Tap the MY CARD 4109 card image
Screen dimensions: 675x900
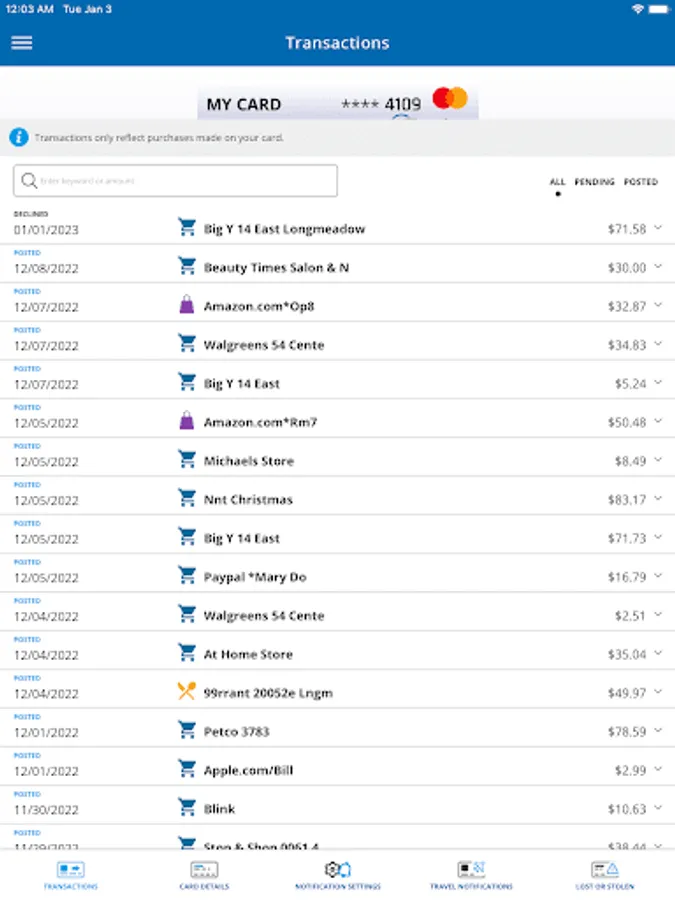[x=338, y=103]
